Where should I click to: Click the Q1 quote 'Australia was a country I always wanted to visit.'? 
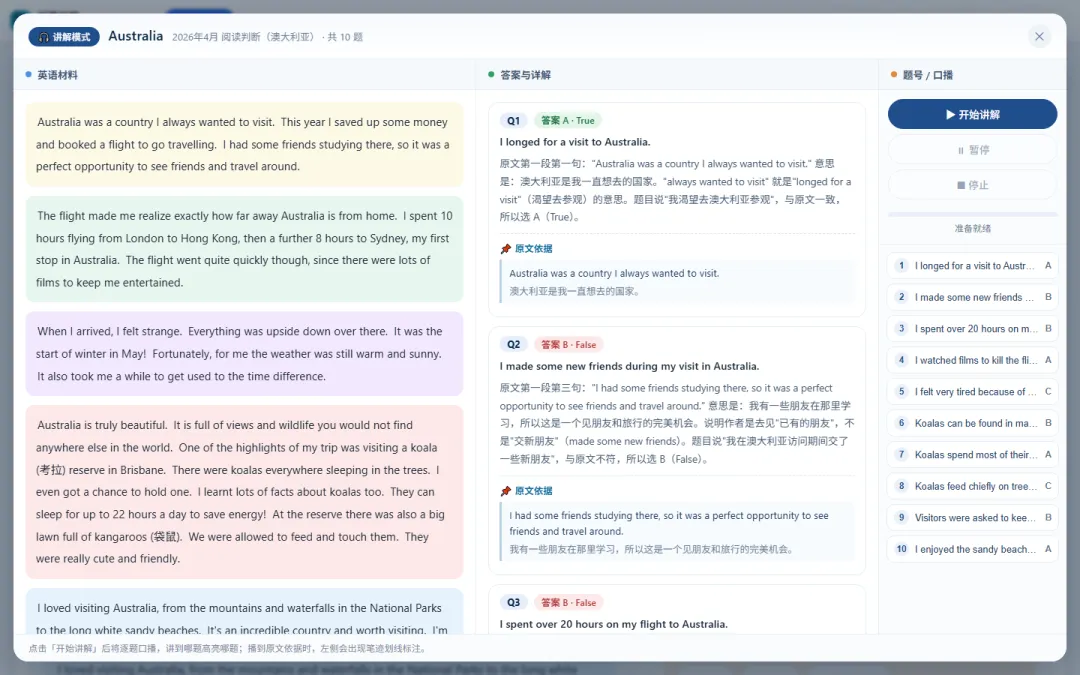(614, 273)
